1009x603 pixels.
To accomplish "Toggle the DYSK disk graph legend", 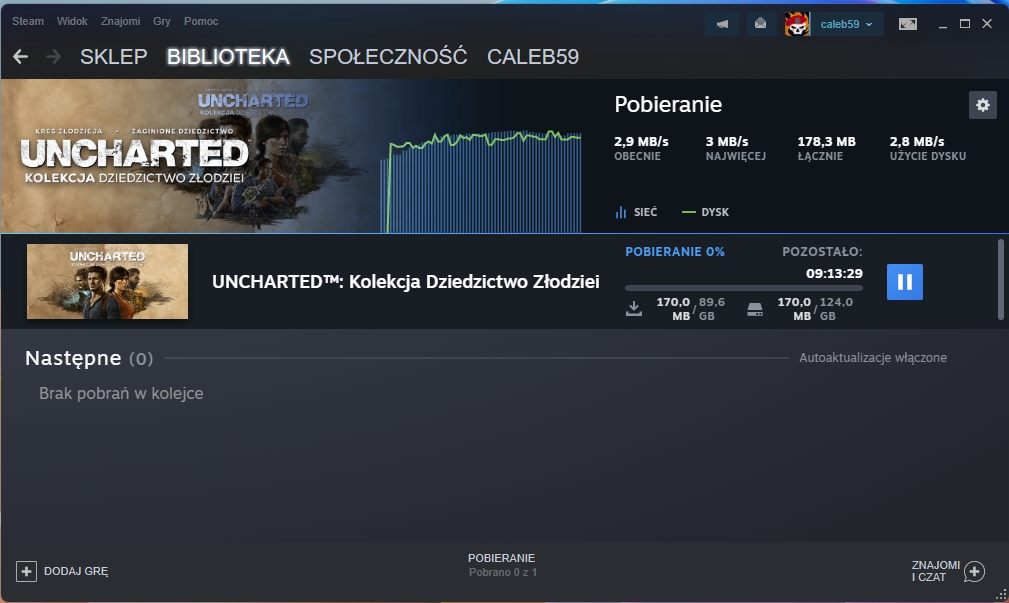I will (705, 212).
